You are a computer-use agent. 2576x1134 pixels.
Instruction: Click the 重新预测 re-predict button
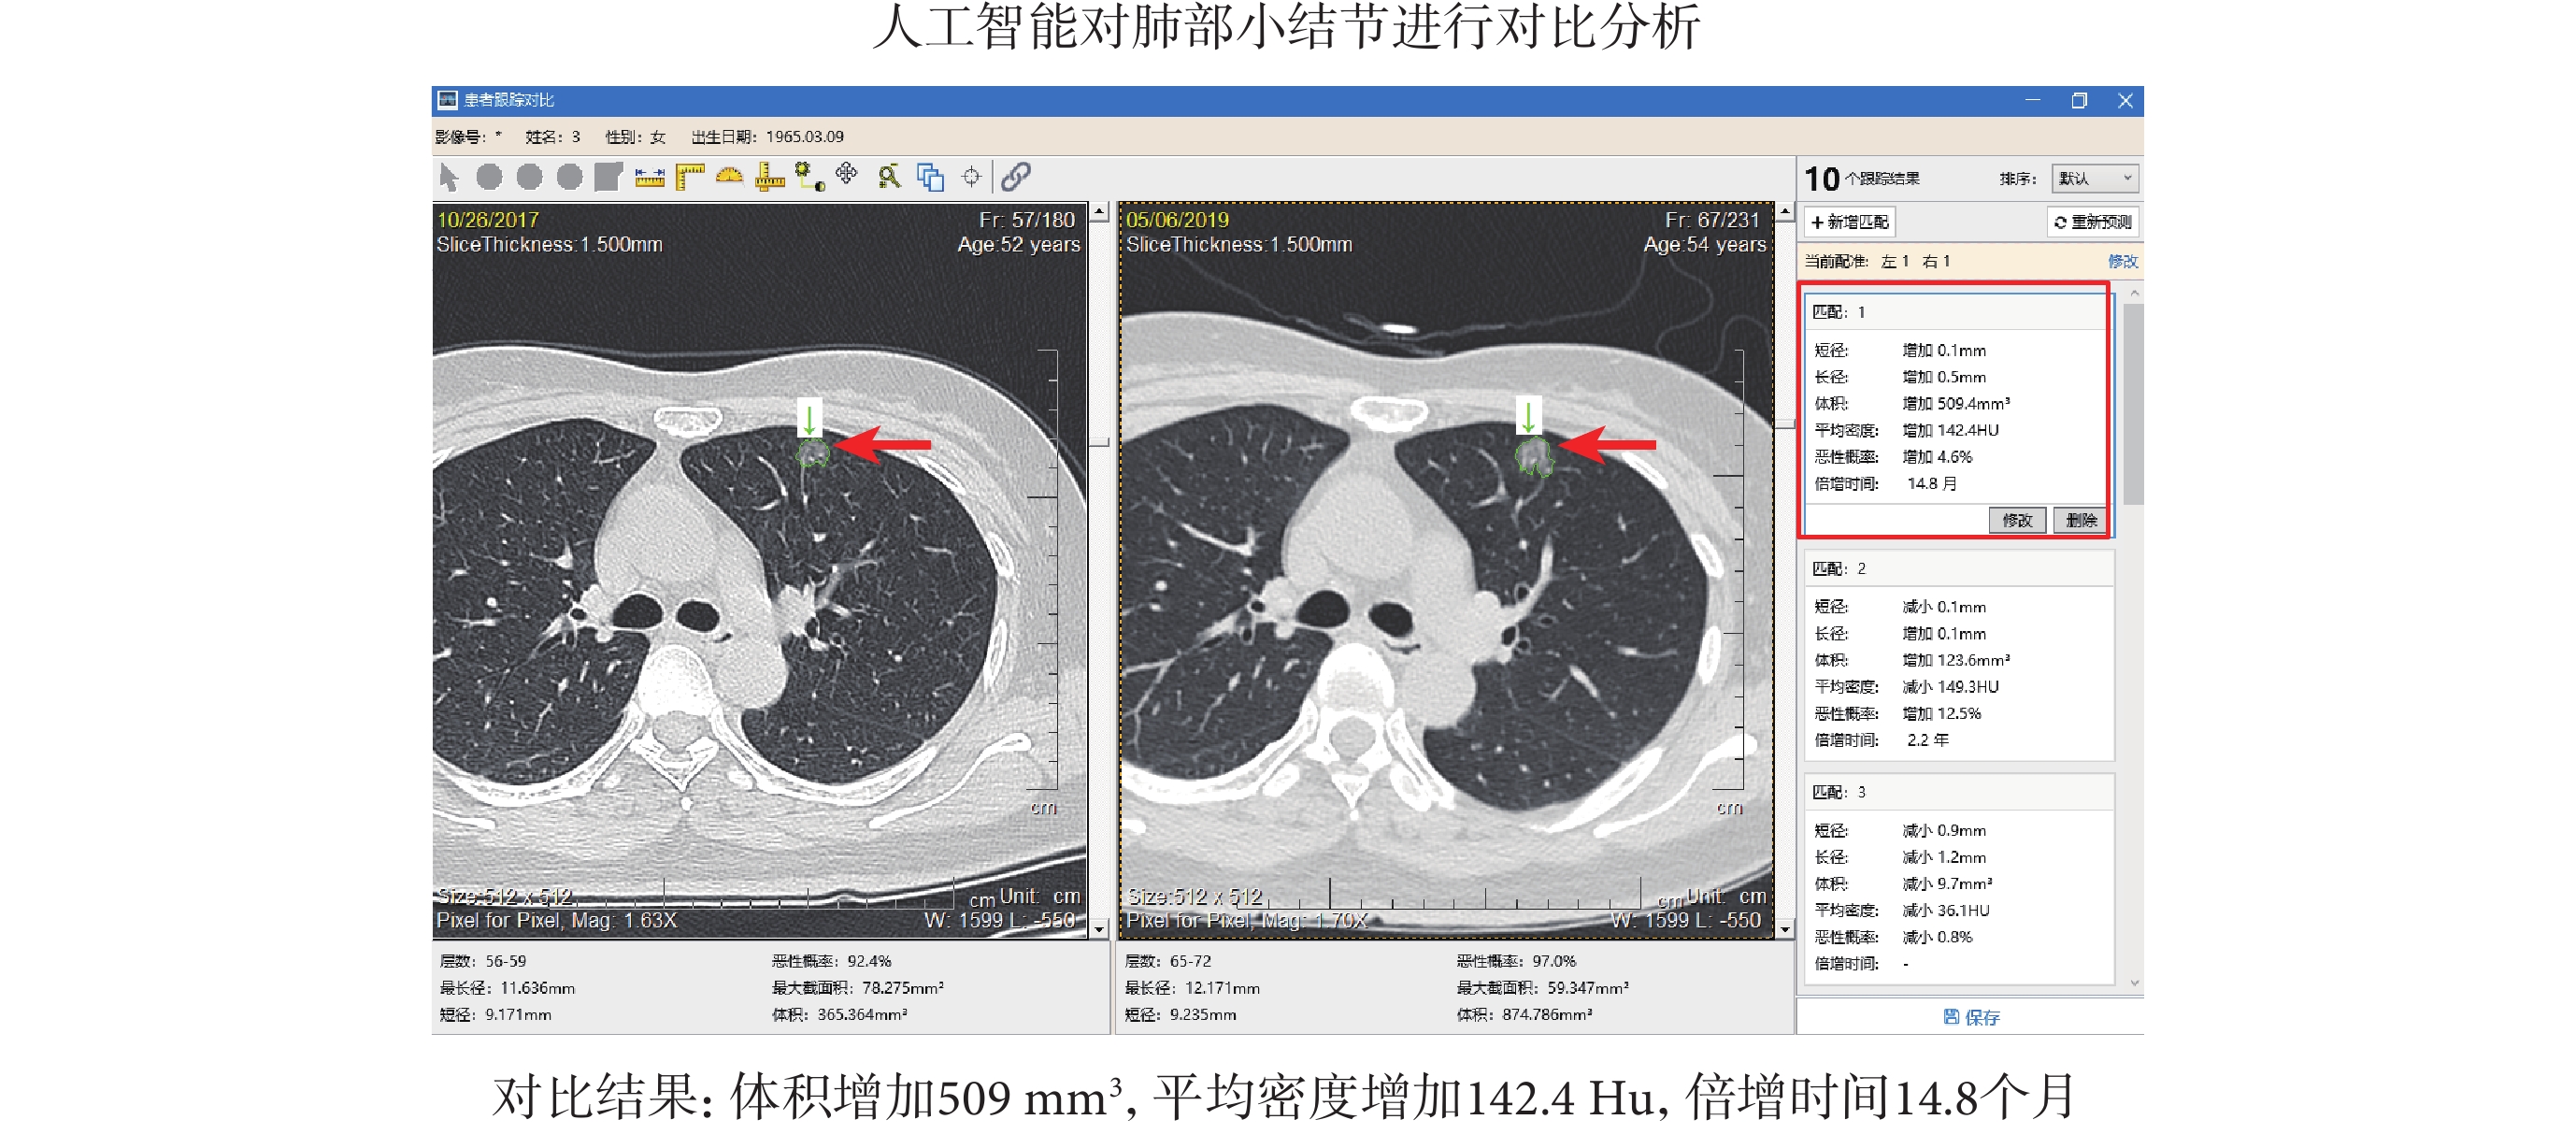2092,222
